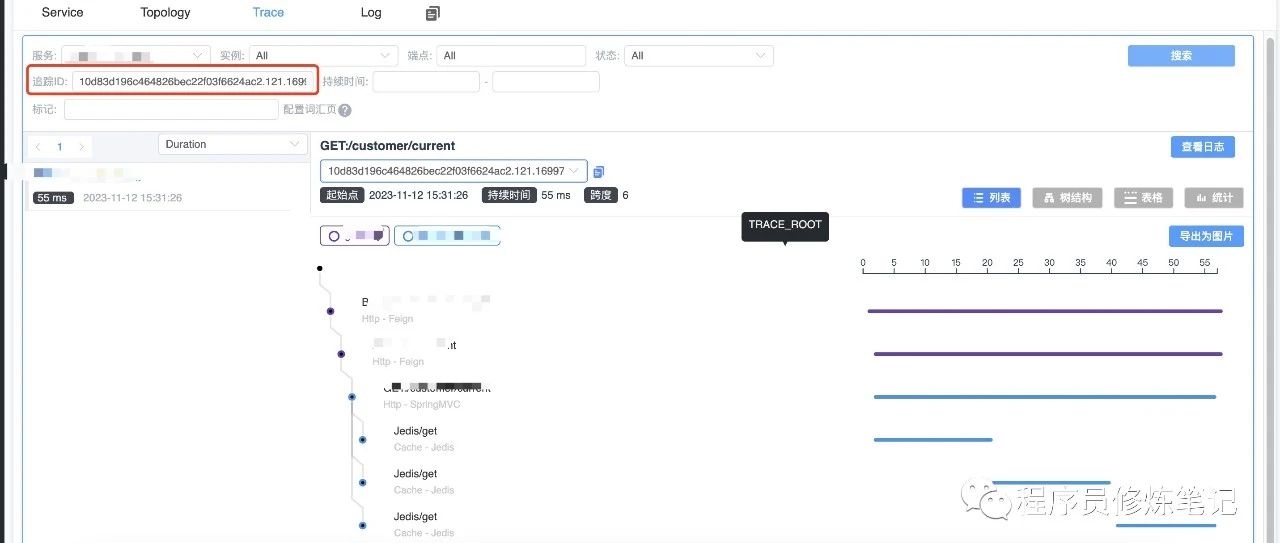Click the 持续时间 55 ms badge
Screen dimensions: 1280x543
point(508,195)
